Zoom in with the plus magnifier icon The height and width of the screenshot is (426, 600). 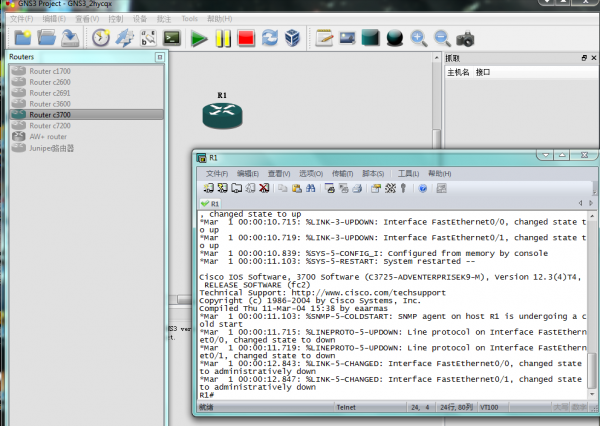pos(418,38)
